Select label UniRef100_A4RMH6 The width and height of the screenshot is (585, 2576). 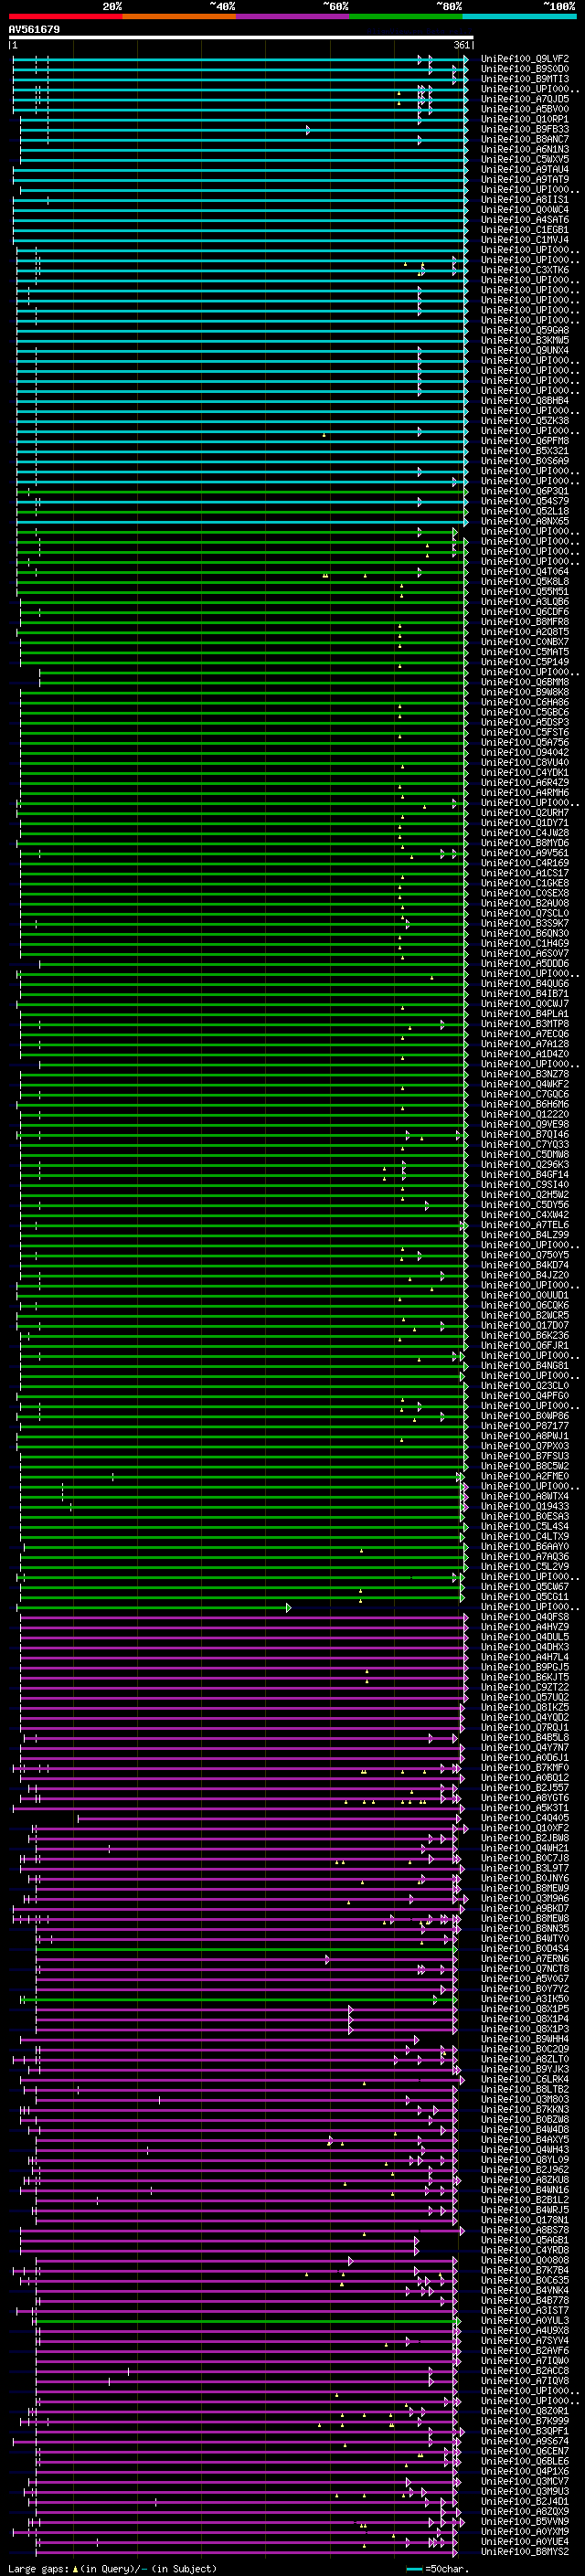[525, 793]
